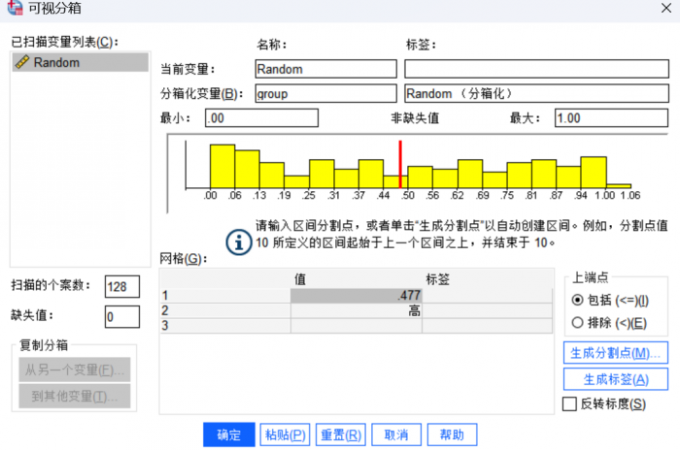The image size is (680, 450).
Task: Click the 从另一个变量 copy bins button
Action: pyautogui.click(x=75, y=369)
